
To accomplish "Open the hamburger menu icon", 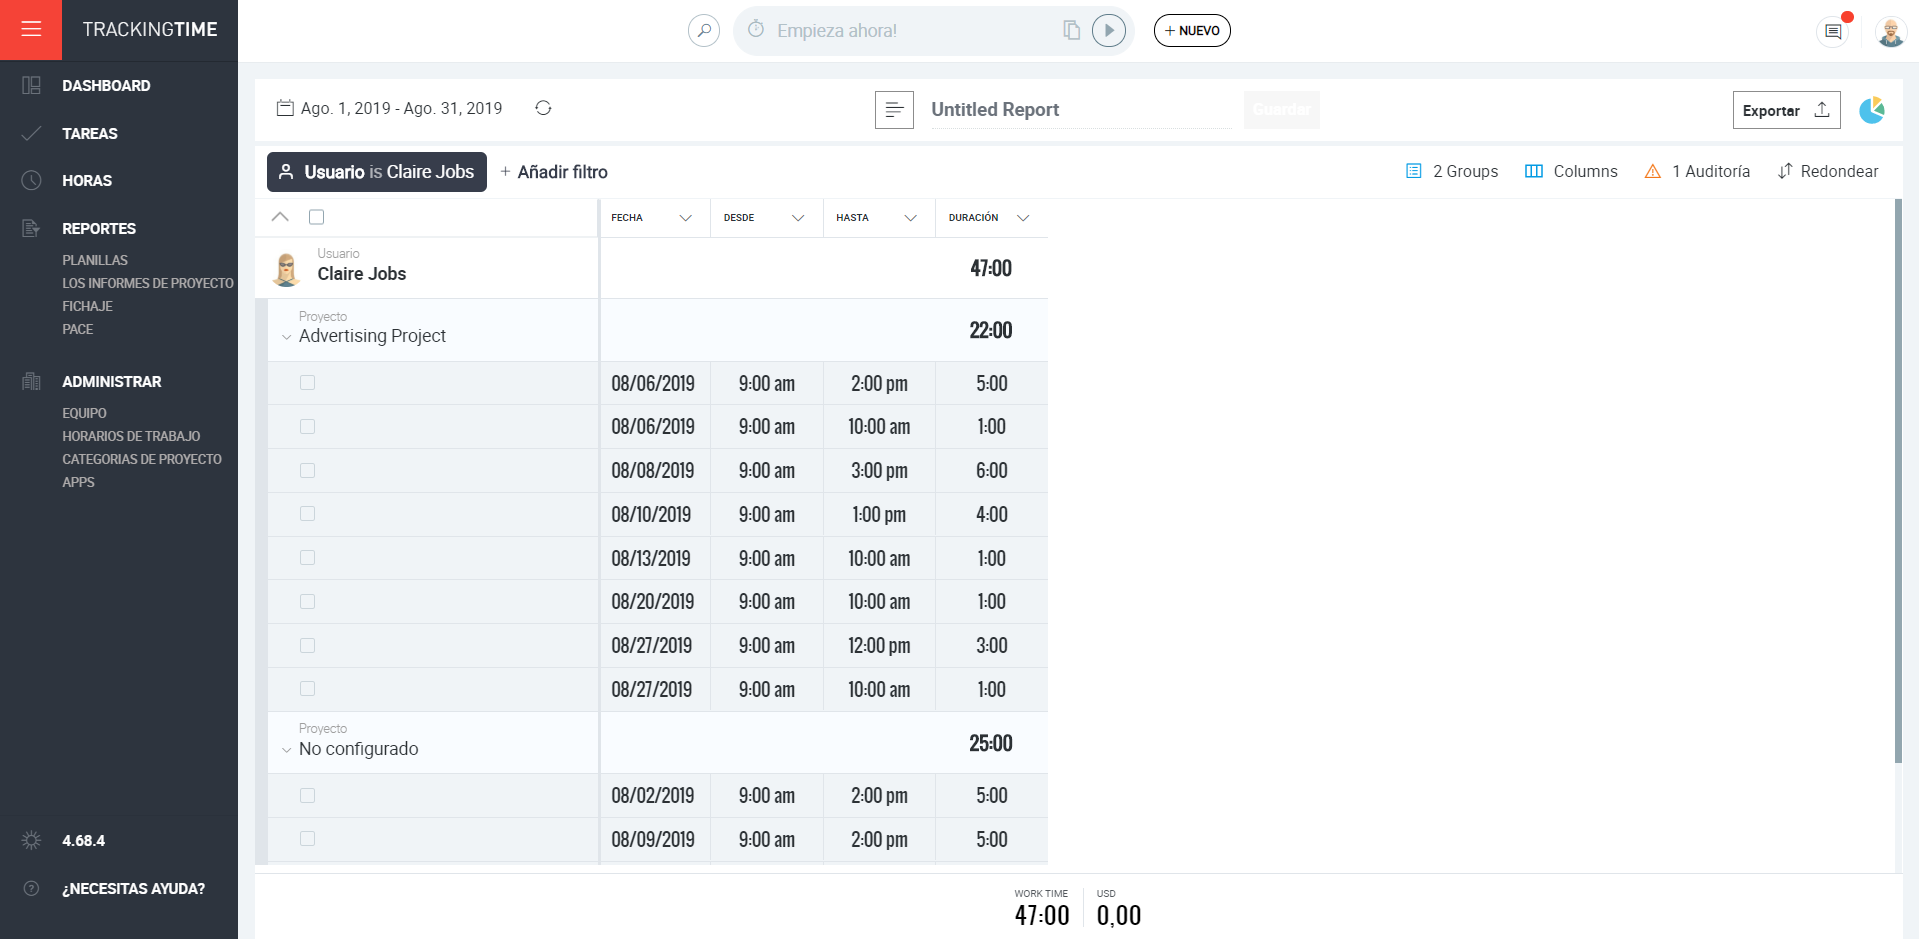I will 31,29.
